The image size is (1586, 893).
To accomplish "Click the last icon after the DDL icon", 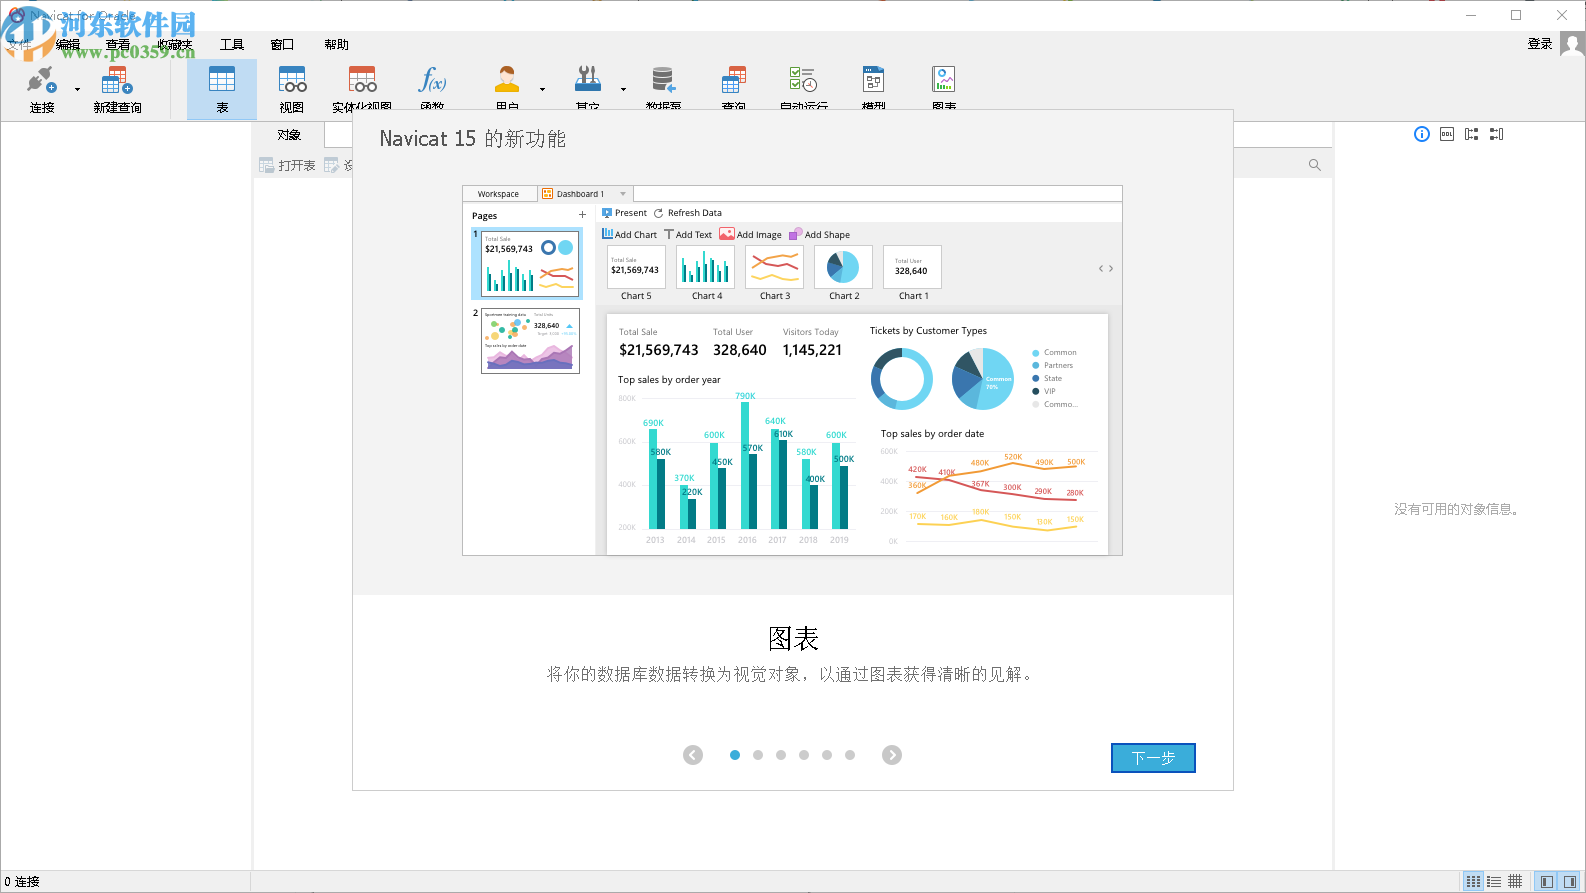I will pos(1497,134).
